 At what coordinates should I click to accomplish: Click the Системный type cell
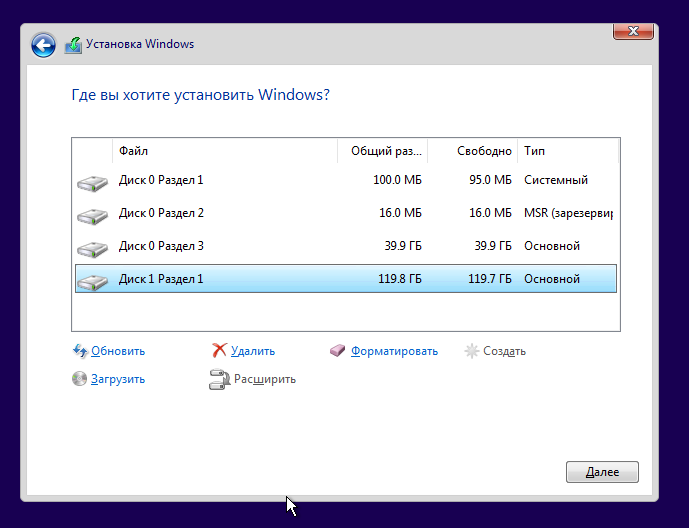556,180
